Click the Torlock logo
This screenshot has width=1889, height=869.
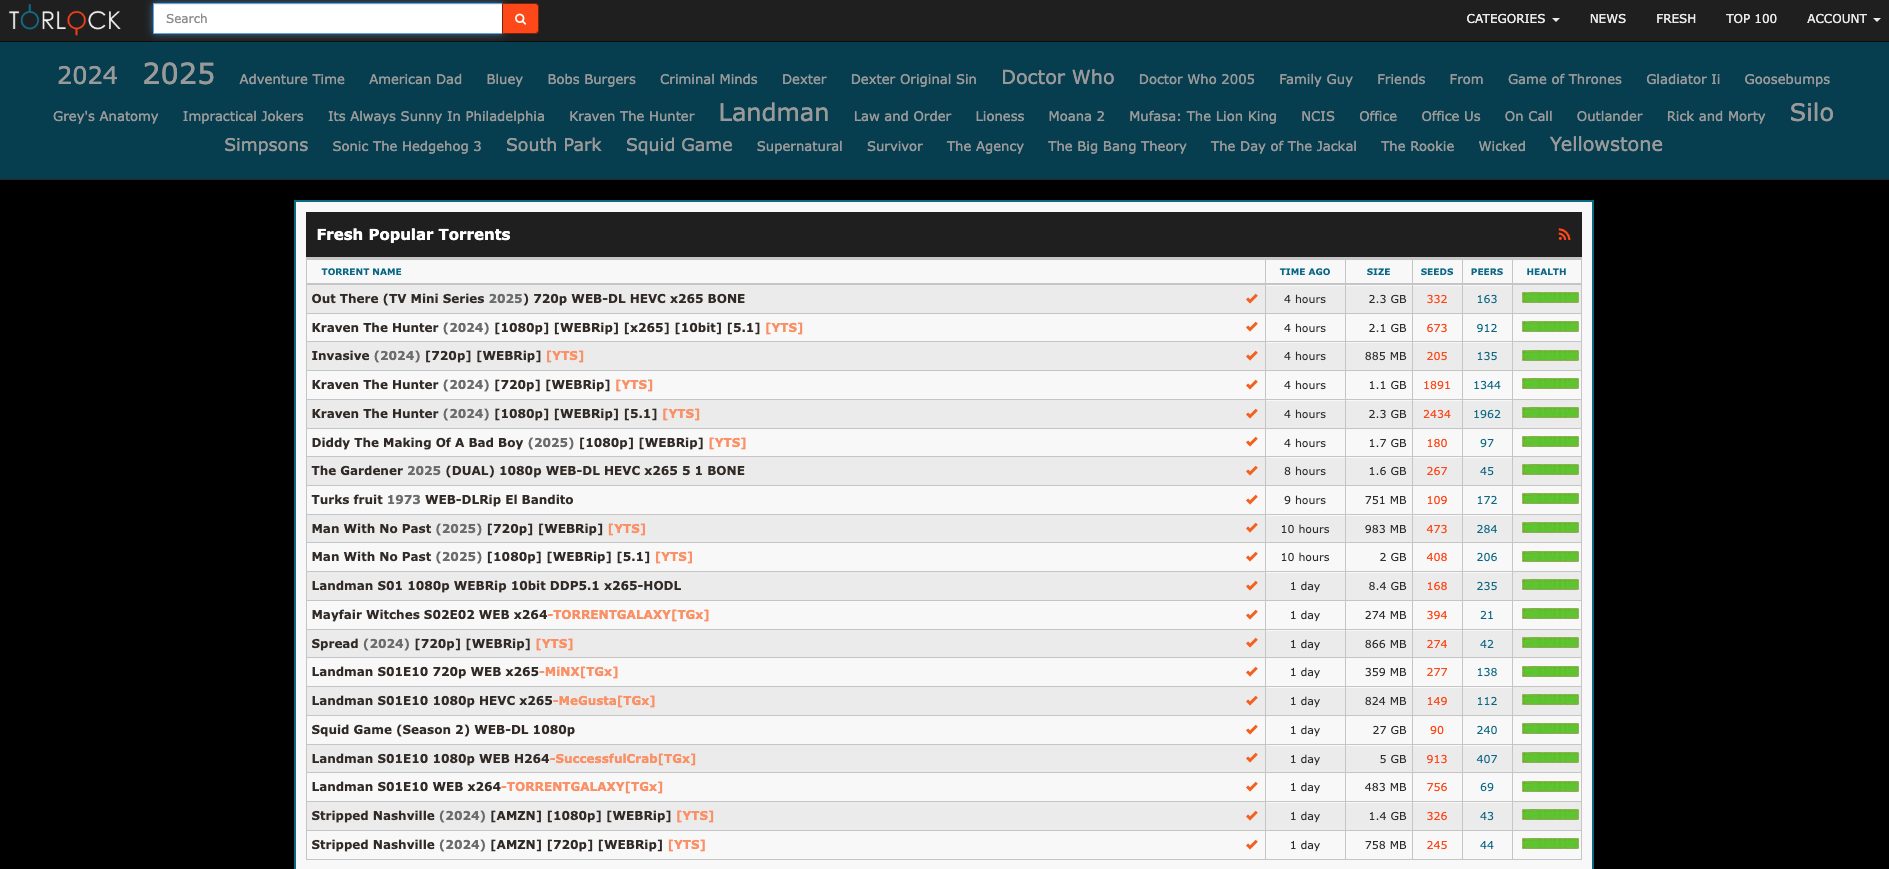click(65, 19)
